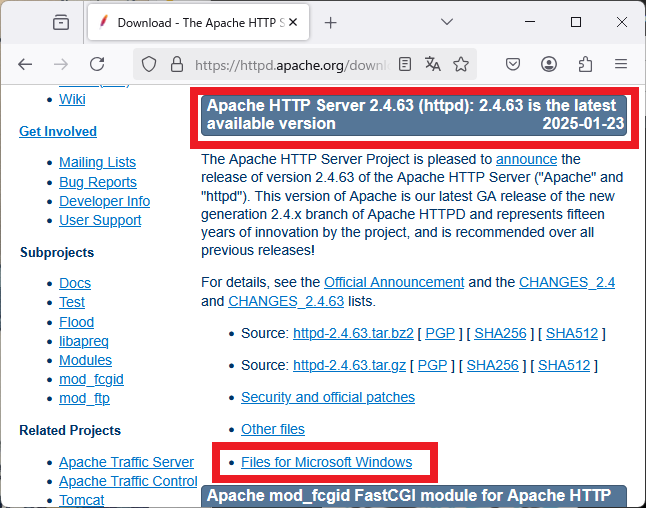This screenshot has width=646, height=508.
Task: Click the Forward navigation arrow
Action: (x=61, y=64)
